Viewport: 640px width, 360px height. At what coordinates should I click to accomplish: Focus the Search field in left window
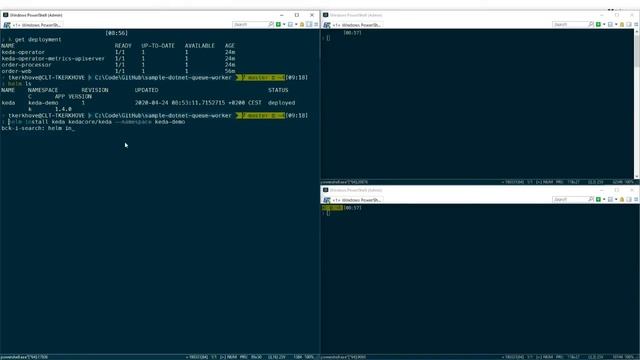click(x=250, y=24)
